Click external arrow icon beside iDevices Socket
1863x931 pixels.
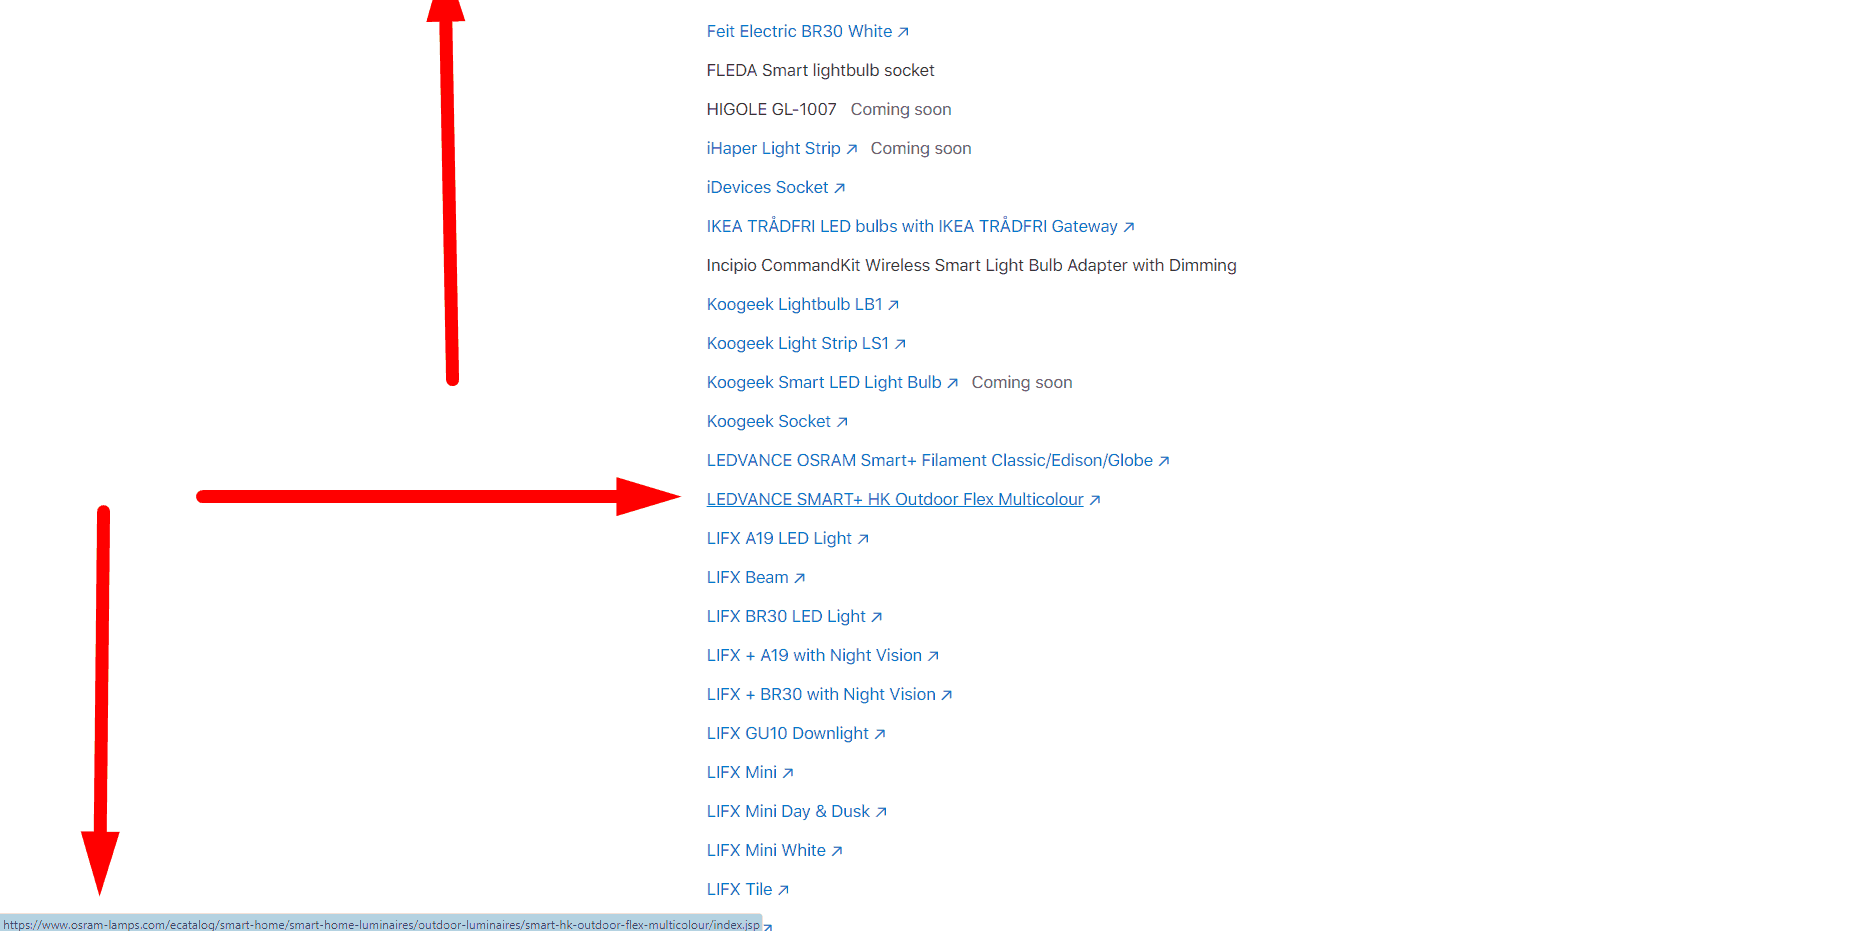[x=840, y=188]
